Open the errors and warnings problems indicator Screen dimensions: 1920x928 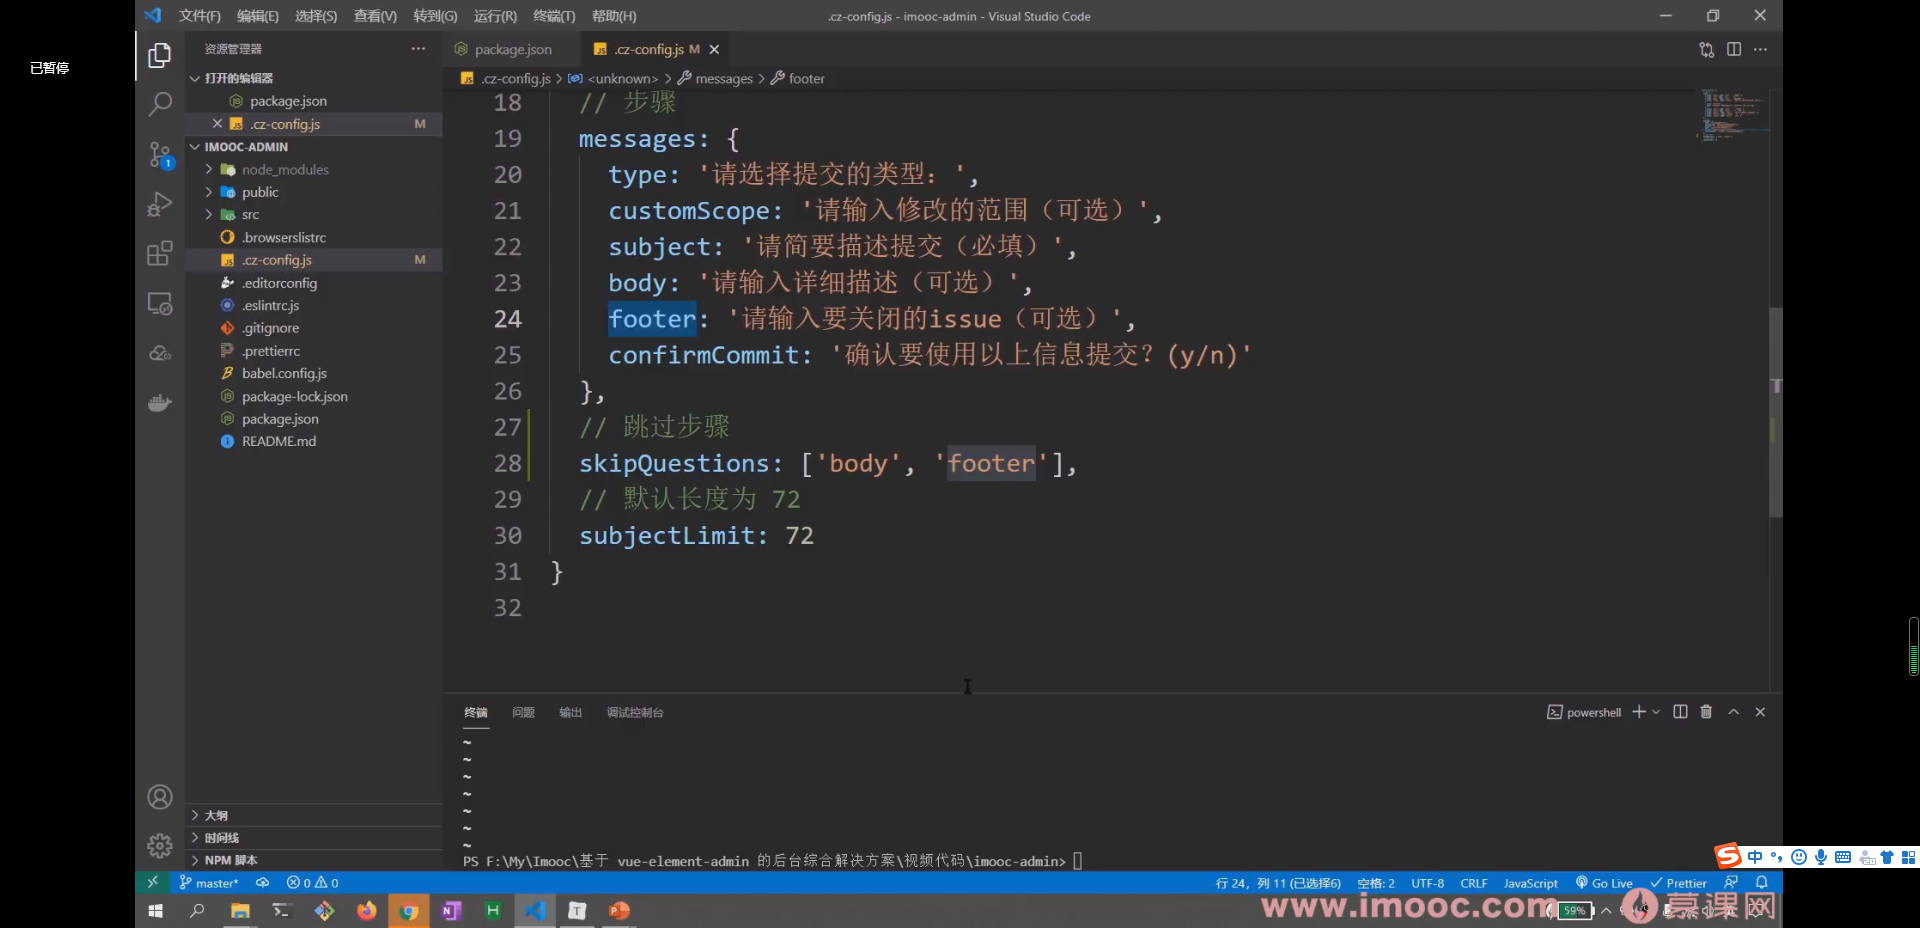(x=312, y=883)
